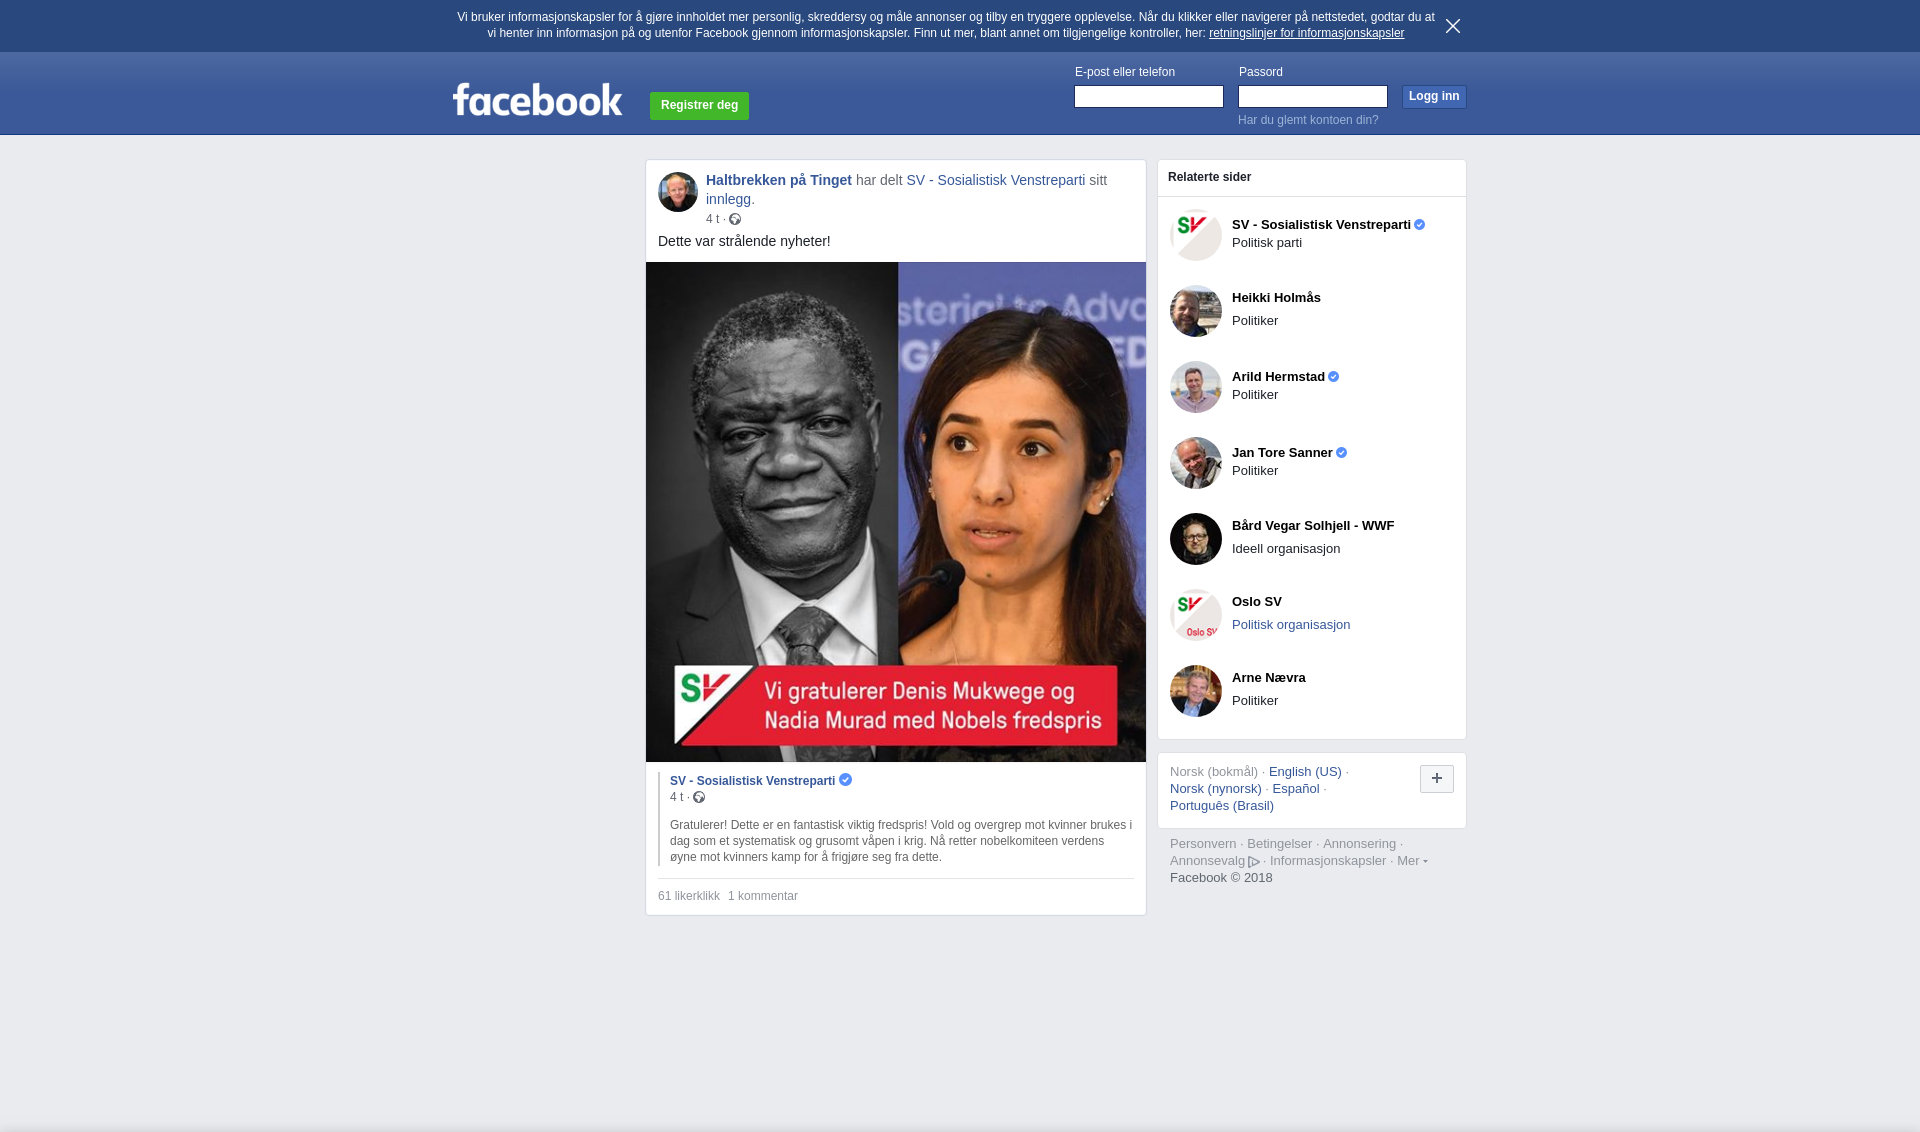
Task: Open Haltbrekken på Tinget profile picture
Action: pos(677,192)
